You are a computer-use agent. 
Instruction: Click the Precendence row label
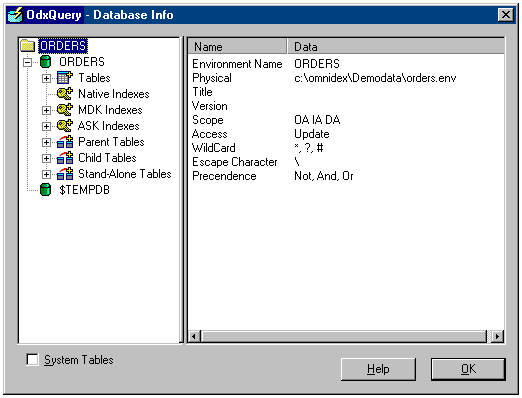coord(224,176)
